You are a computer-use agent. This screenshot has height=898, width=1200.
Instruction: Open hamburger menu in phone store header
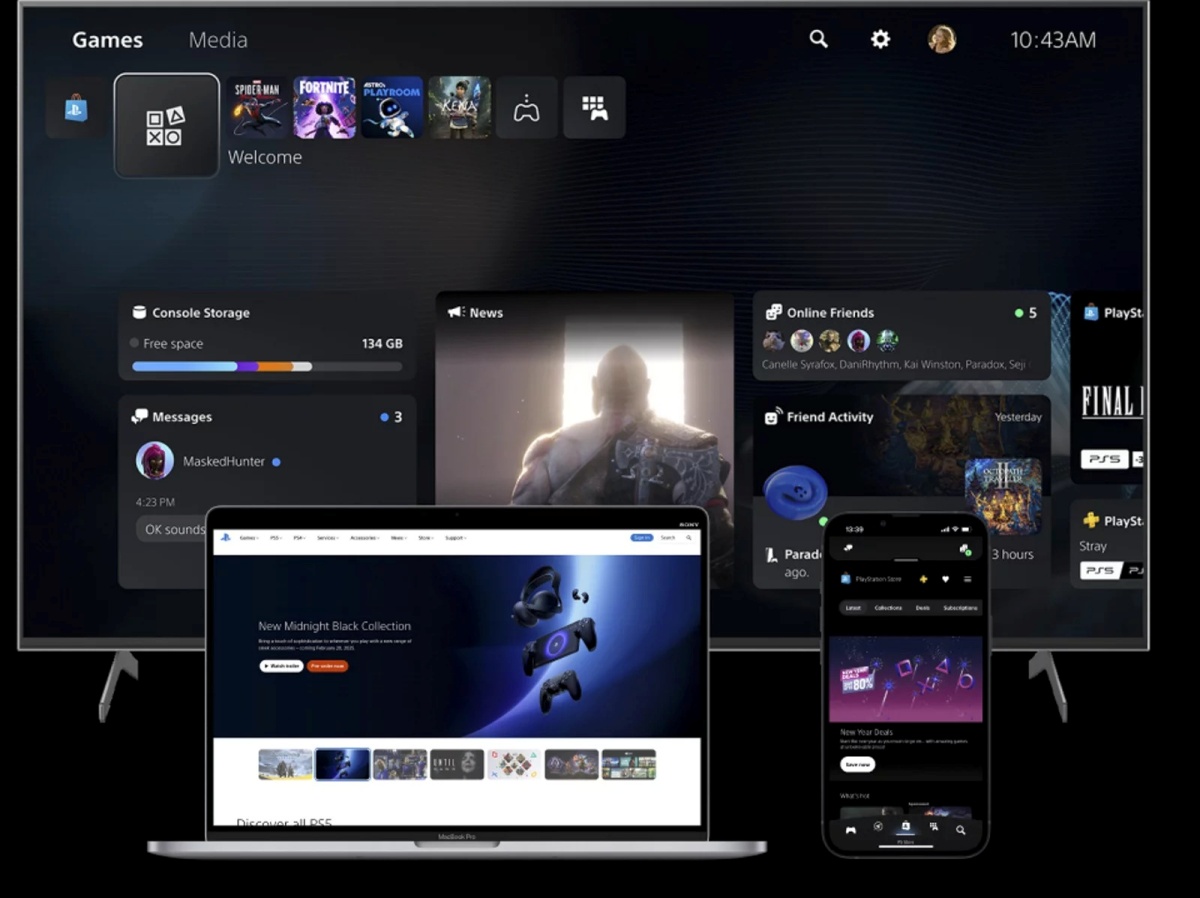pyautogui.click(x=967, y=579)
